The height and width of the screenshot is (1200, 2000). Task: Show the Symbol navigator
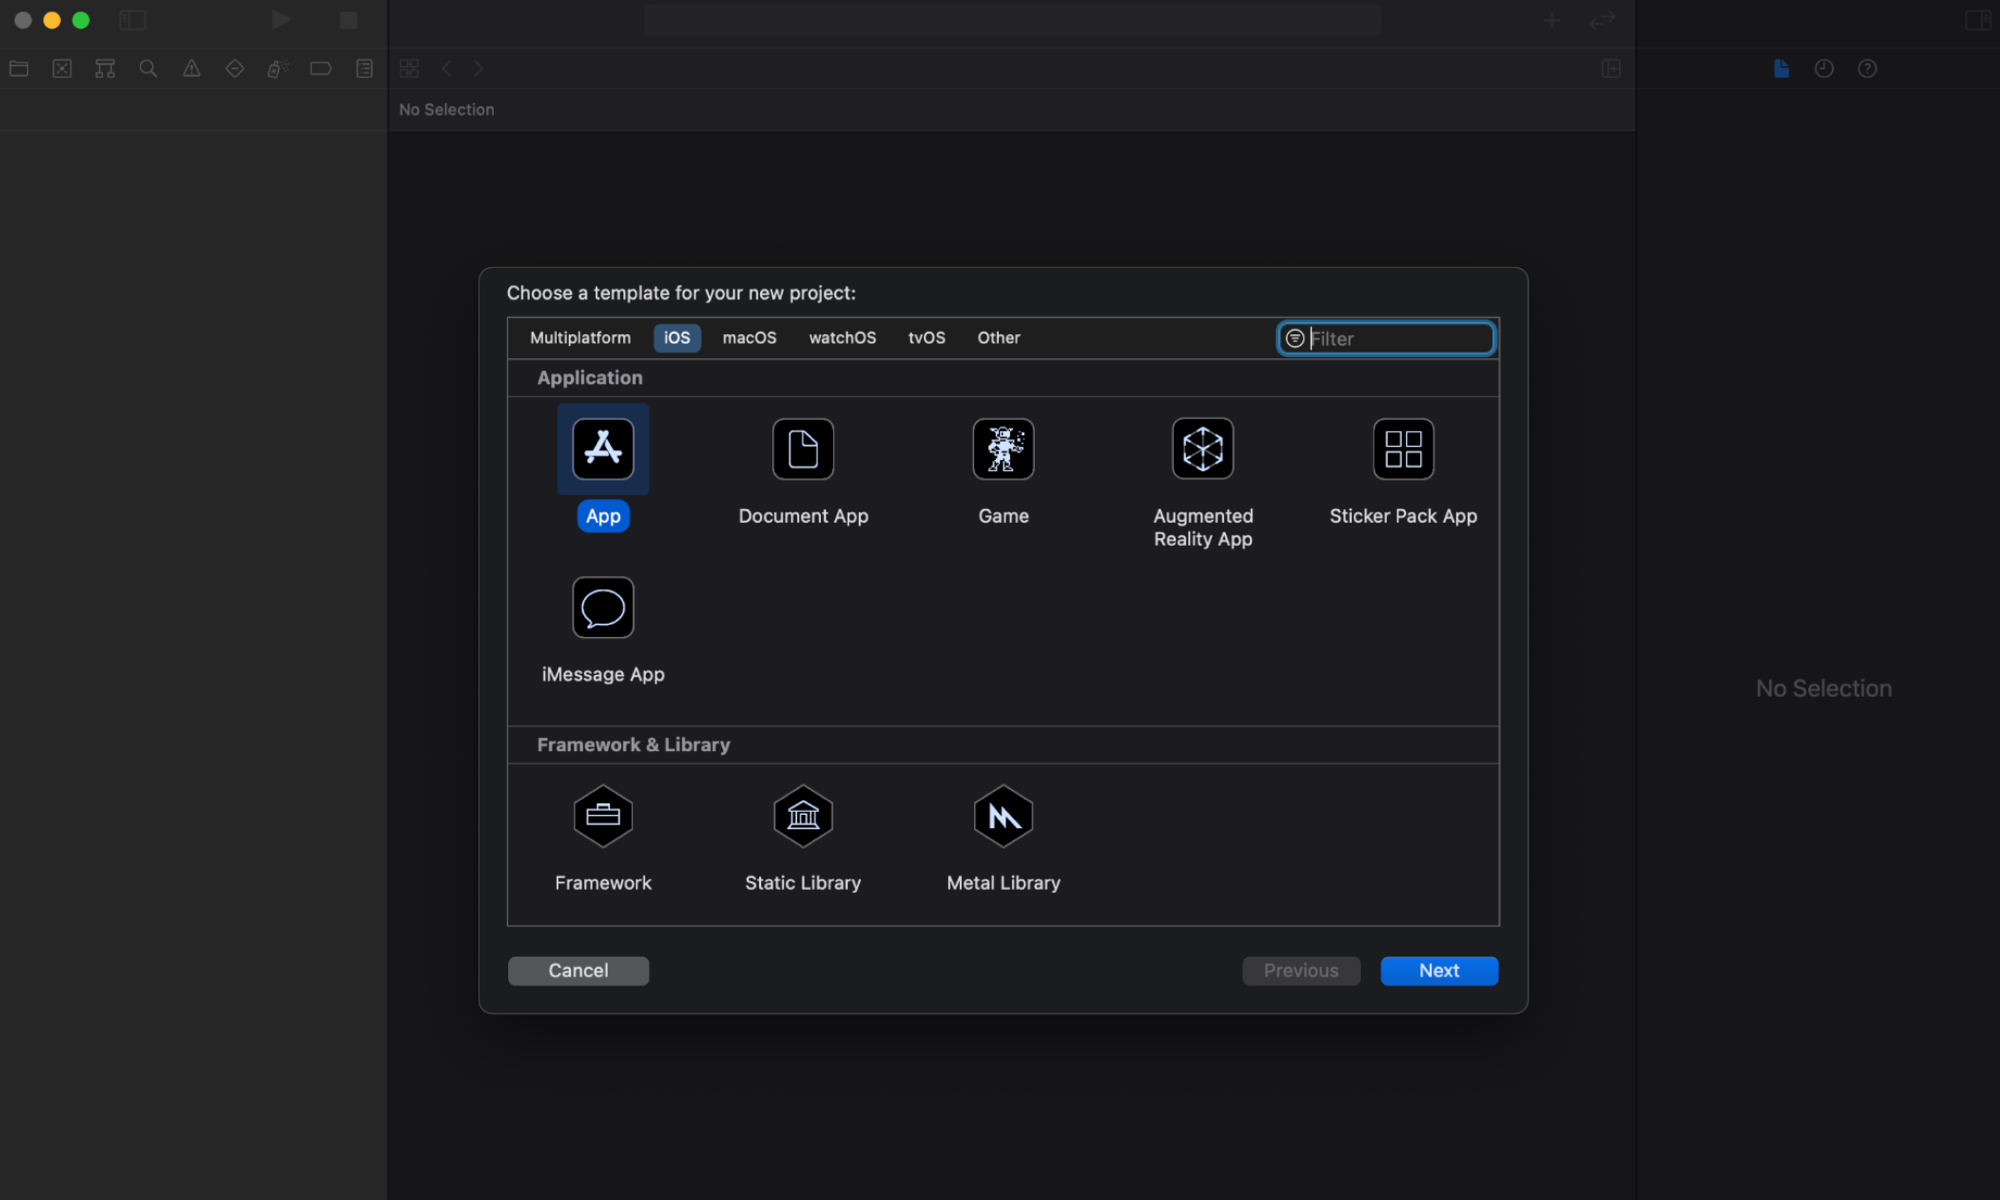[105, 69]
